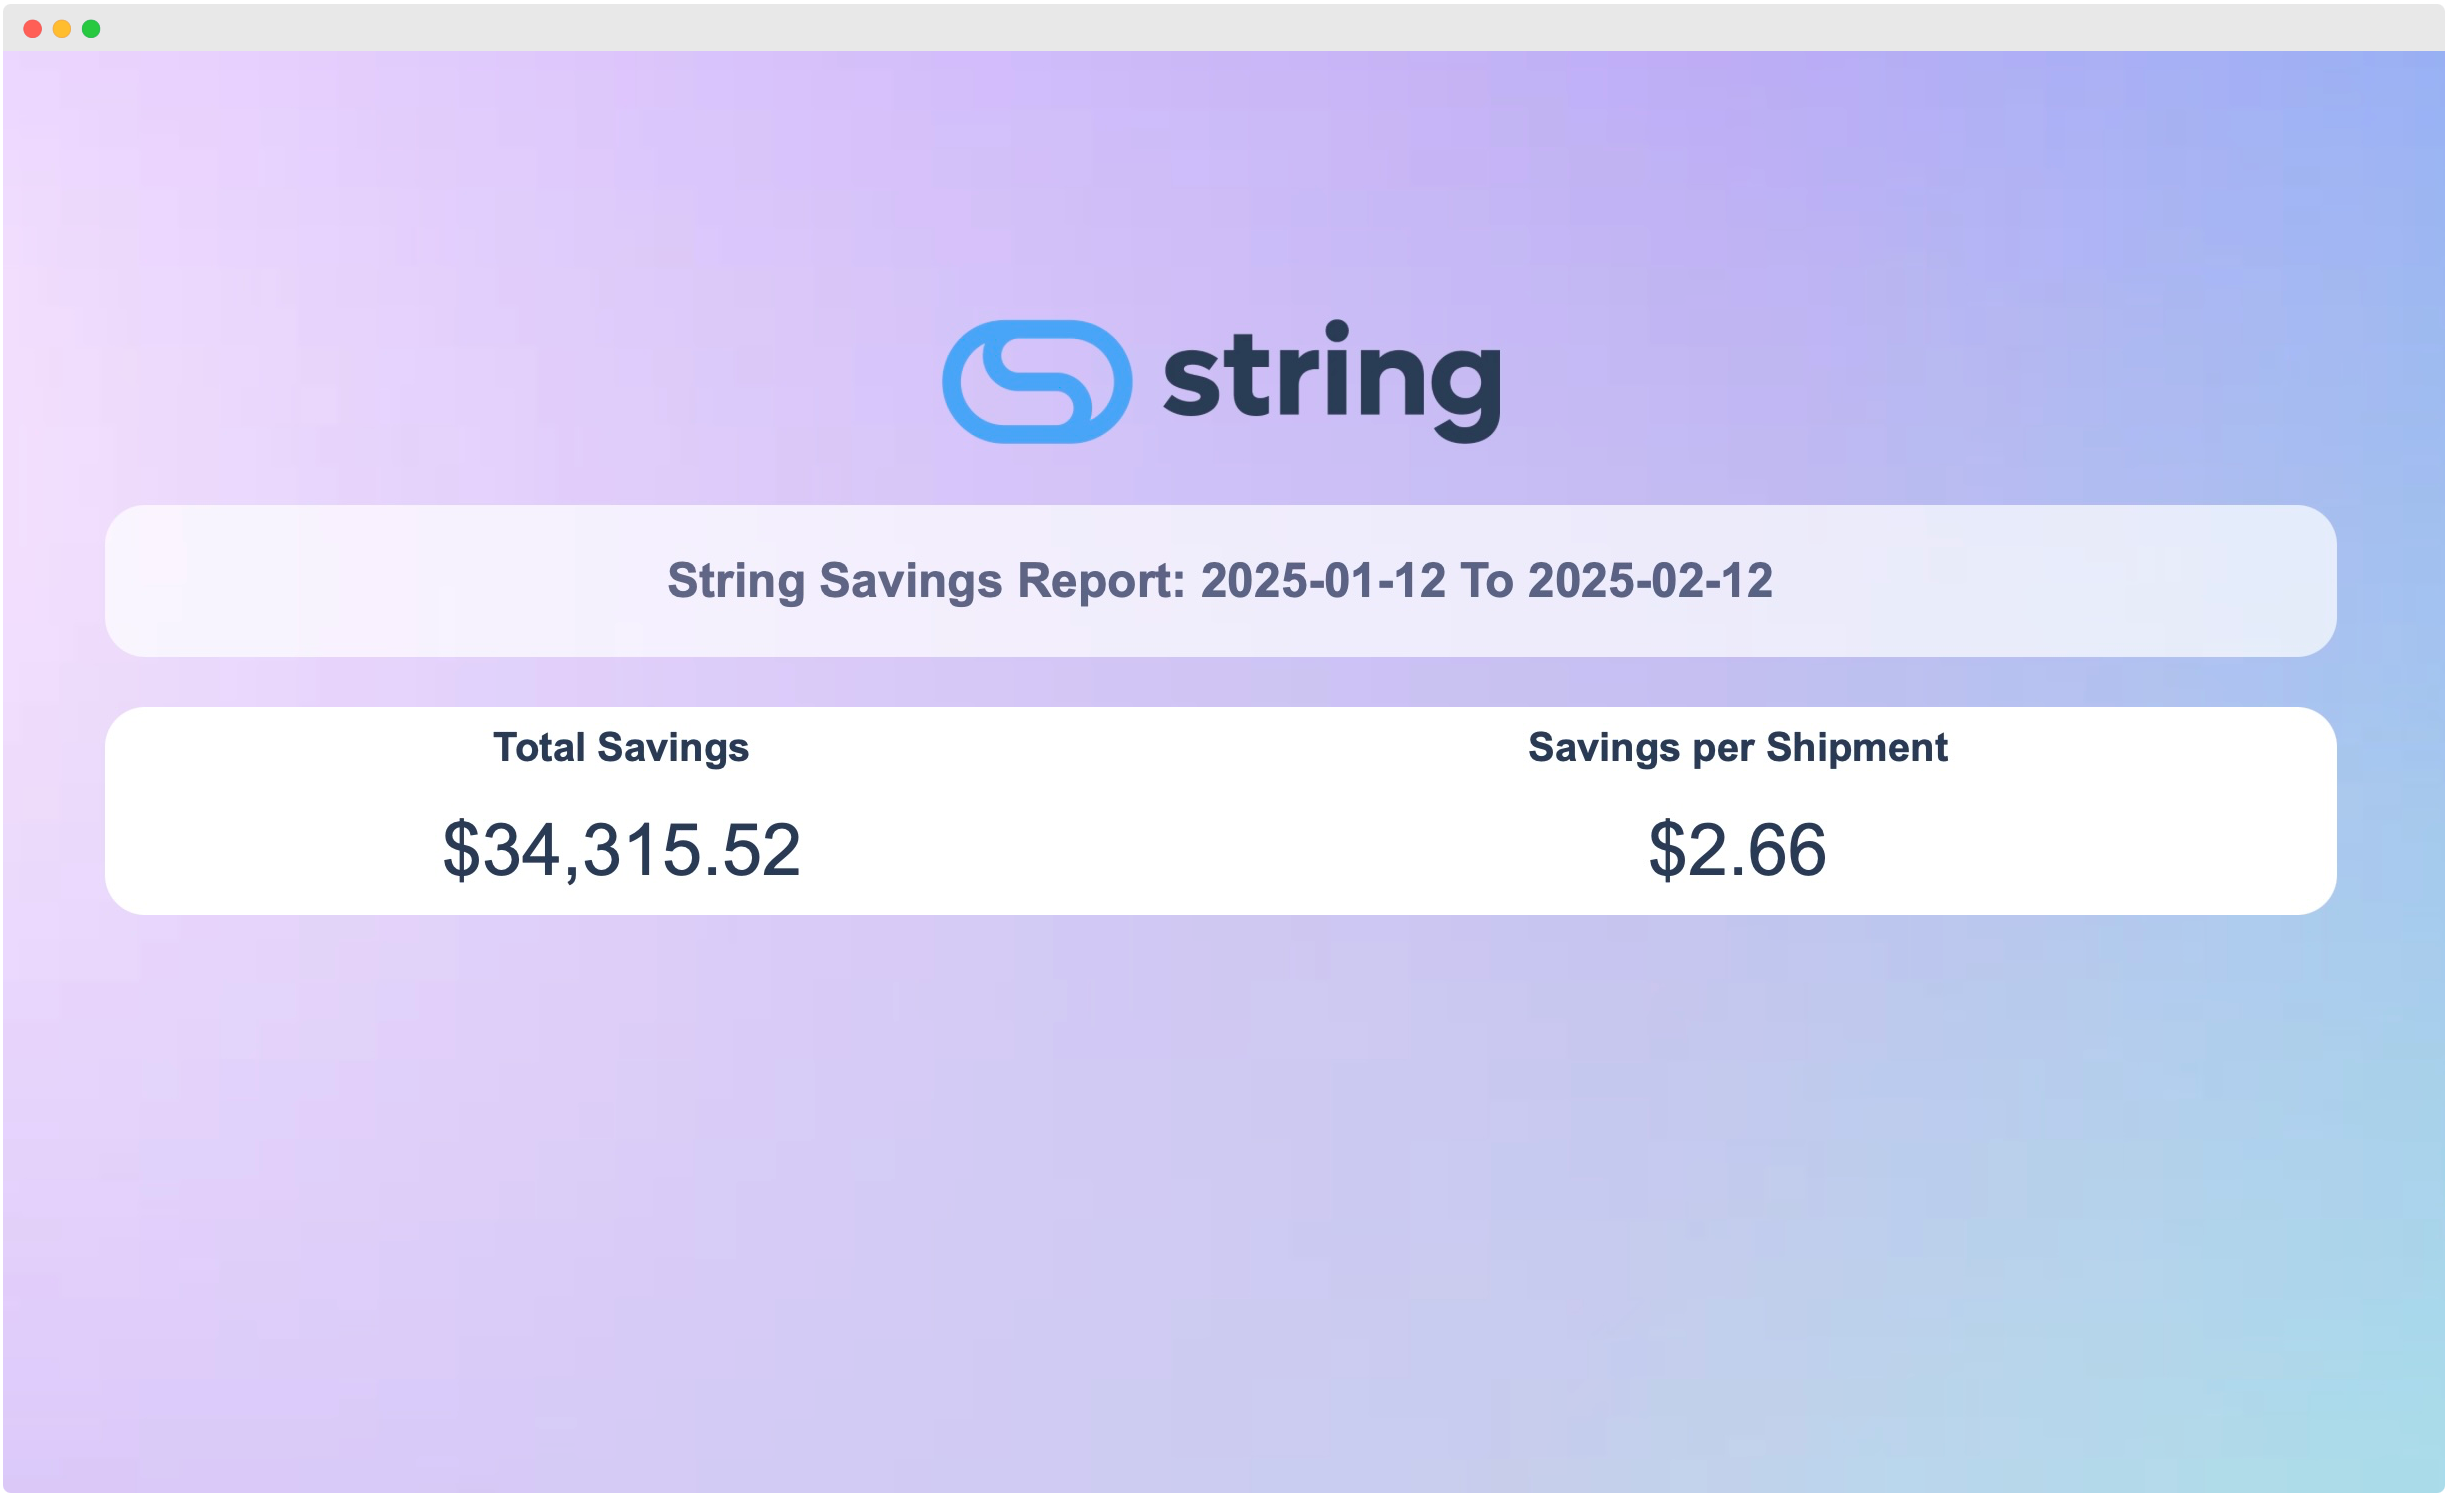Click the $34,315.52 total savings value

(x=622, y=851)
